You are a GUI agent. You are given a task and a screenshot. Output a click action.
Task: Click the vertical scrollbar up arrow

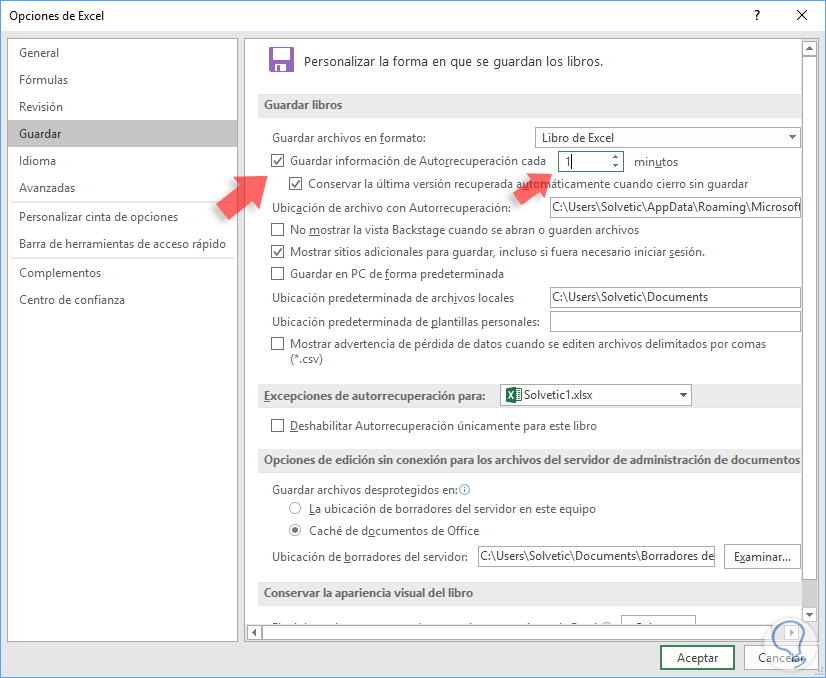coord(809,49)
